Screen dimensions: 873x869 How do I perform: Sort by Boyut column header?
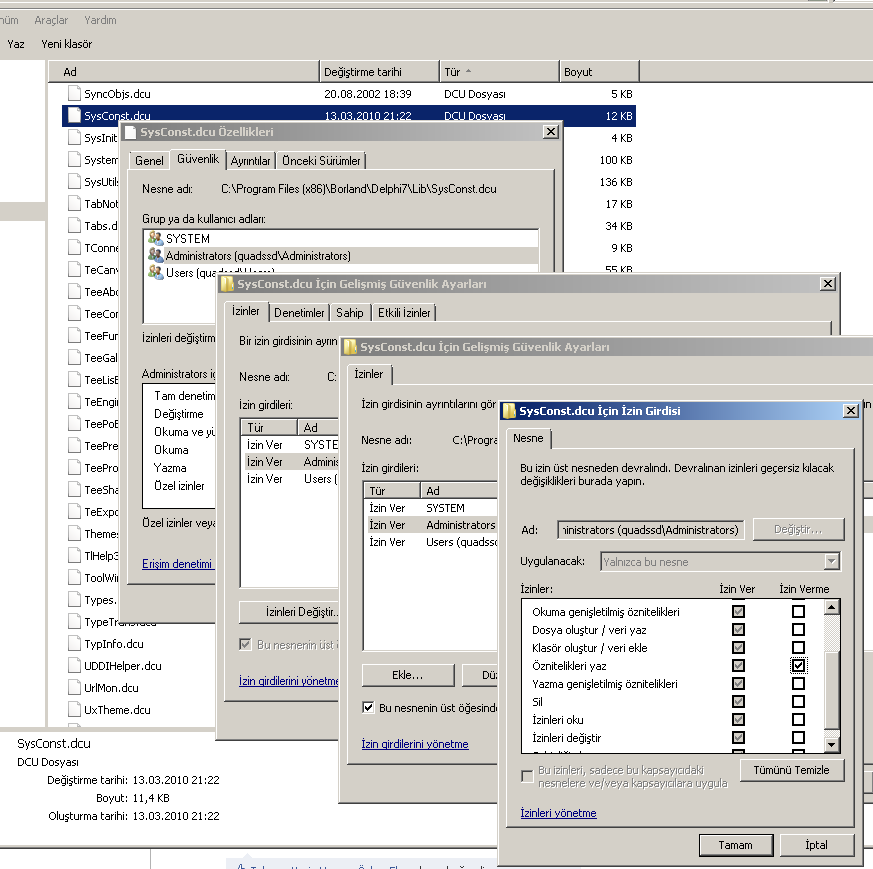tap(599, 72)
